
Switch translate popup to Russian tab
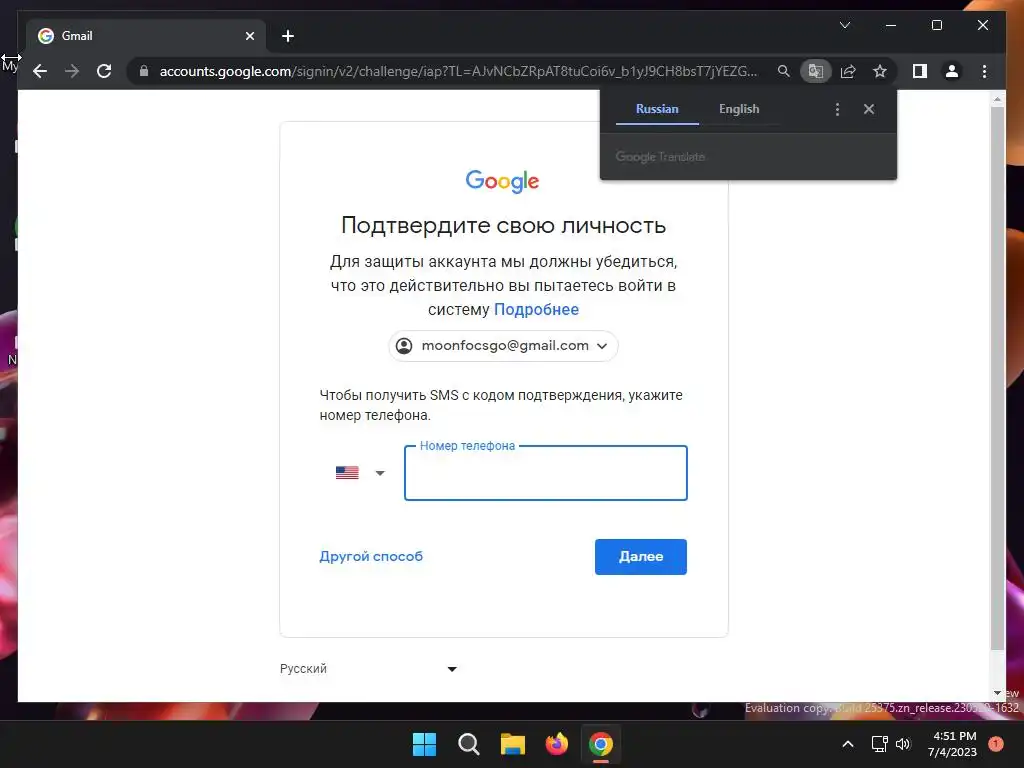[x=657, y=109]
